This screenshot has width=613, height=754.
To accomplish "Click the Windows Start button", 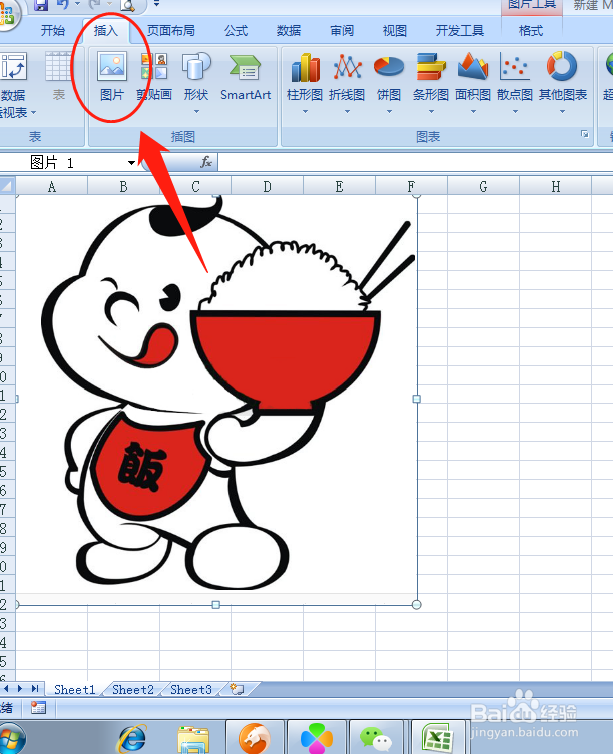I will [11, 738].
